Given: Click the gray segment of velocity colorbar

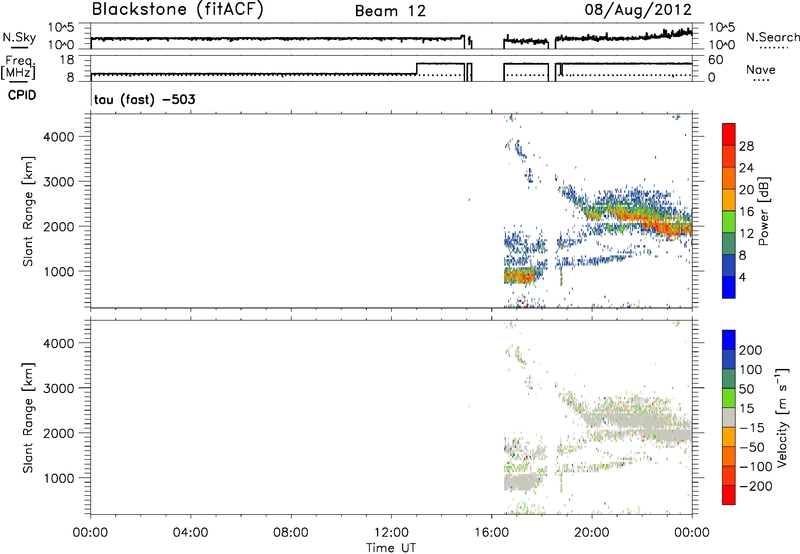Looking at the screenshot, I should coord(729,417).
